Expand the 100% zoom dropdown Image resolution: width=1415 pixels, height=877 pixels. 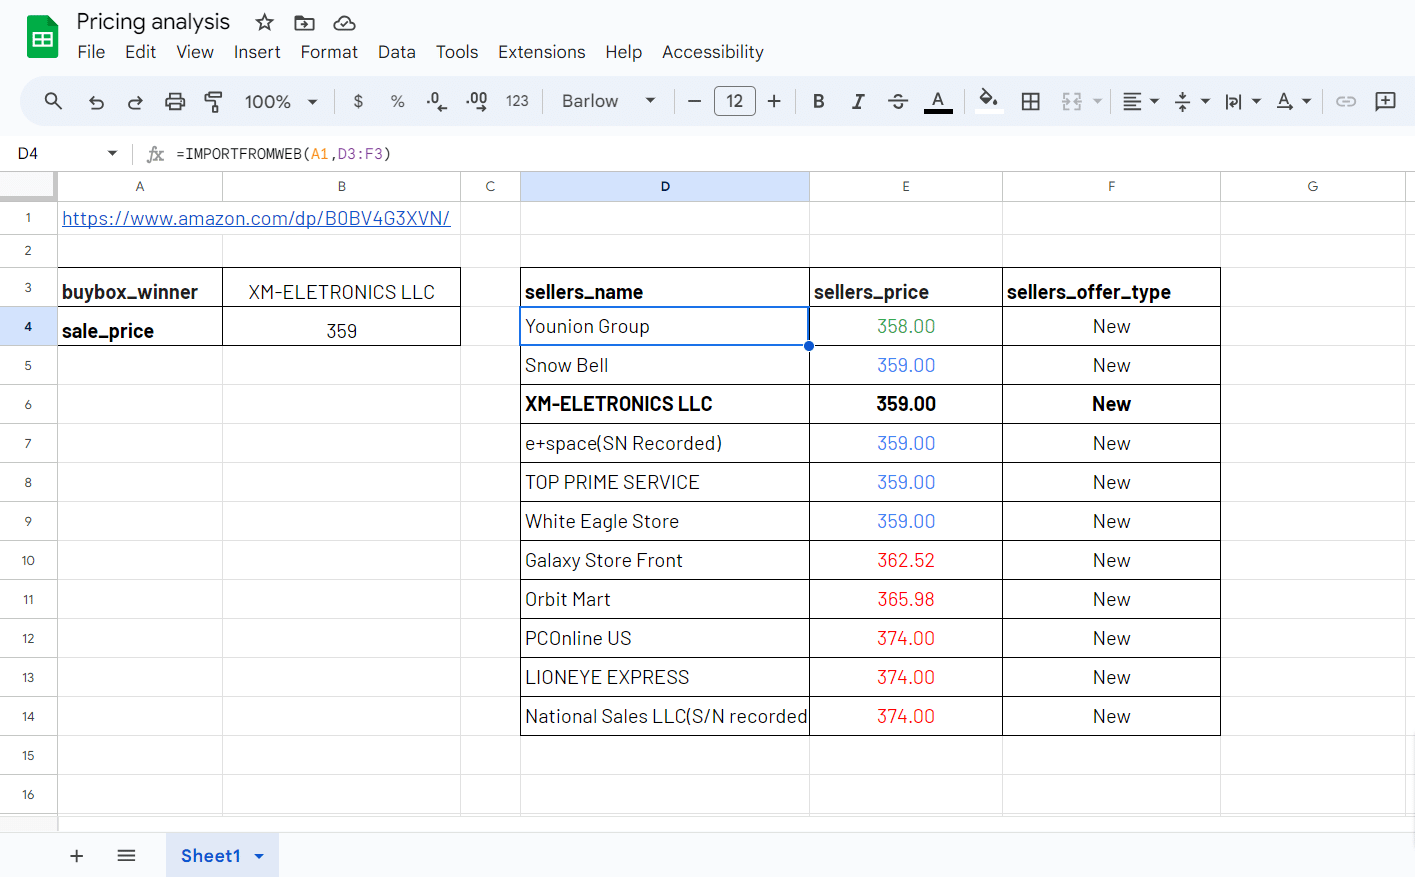(281, 101)
